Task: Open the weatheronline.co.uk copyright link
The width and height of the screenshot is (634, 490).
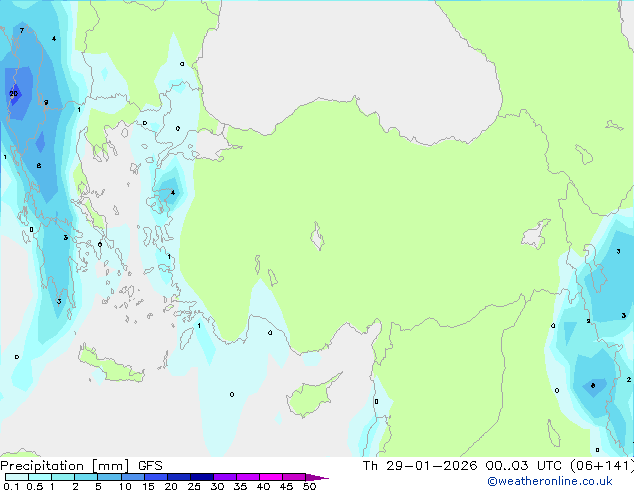Action: [550, 481]
